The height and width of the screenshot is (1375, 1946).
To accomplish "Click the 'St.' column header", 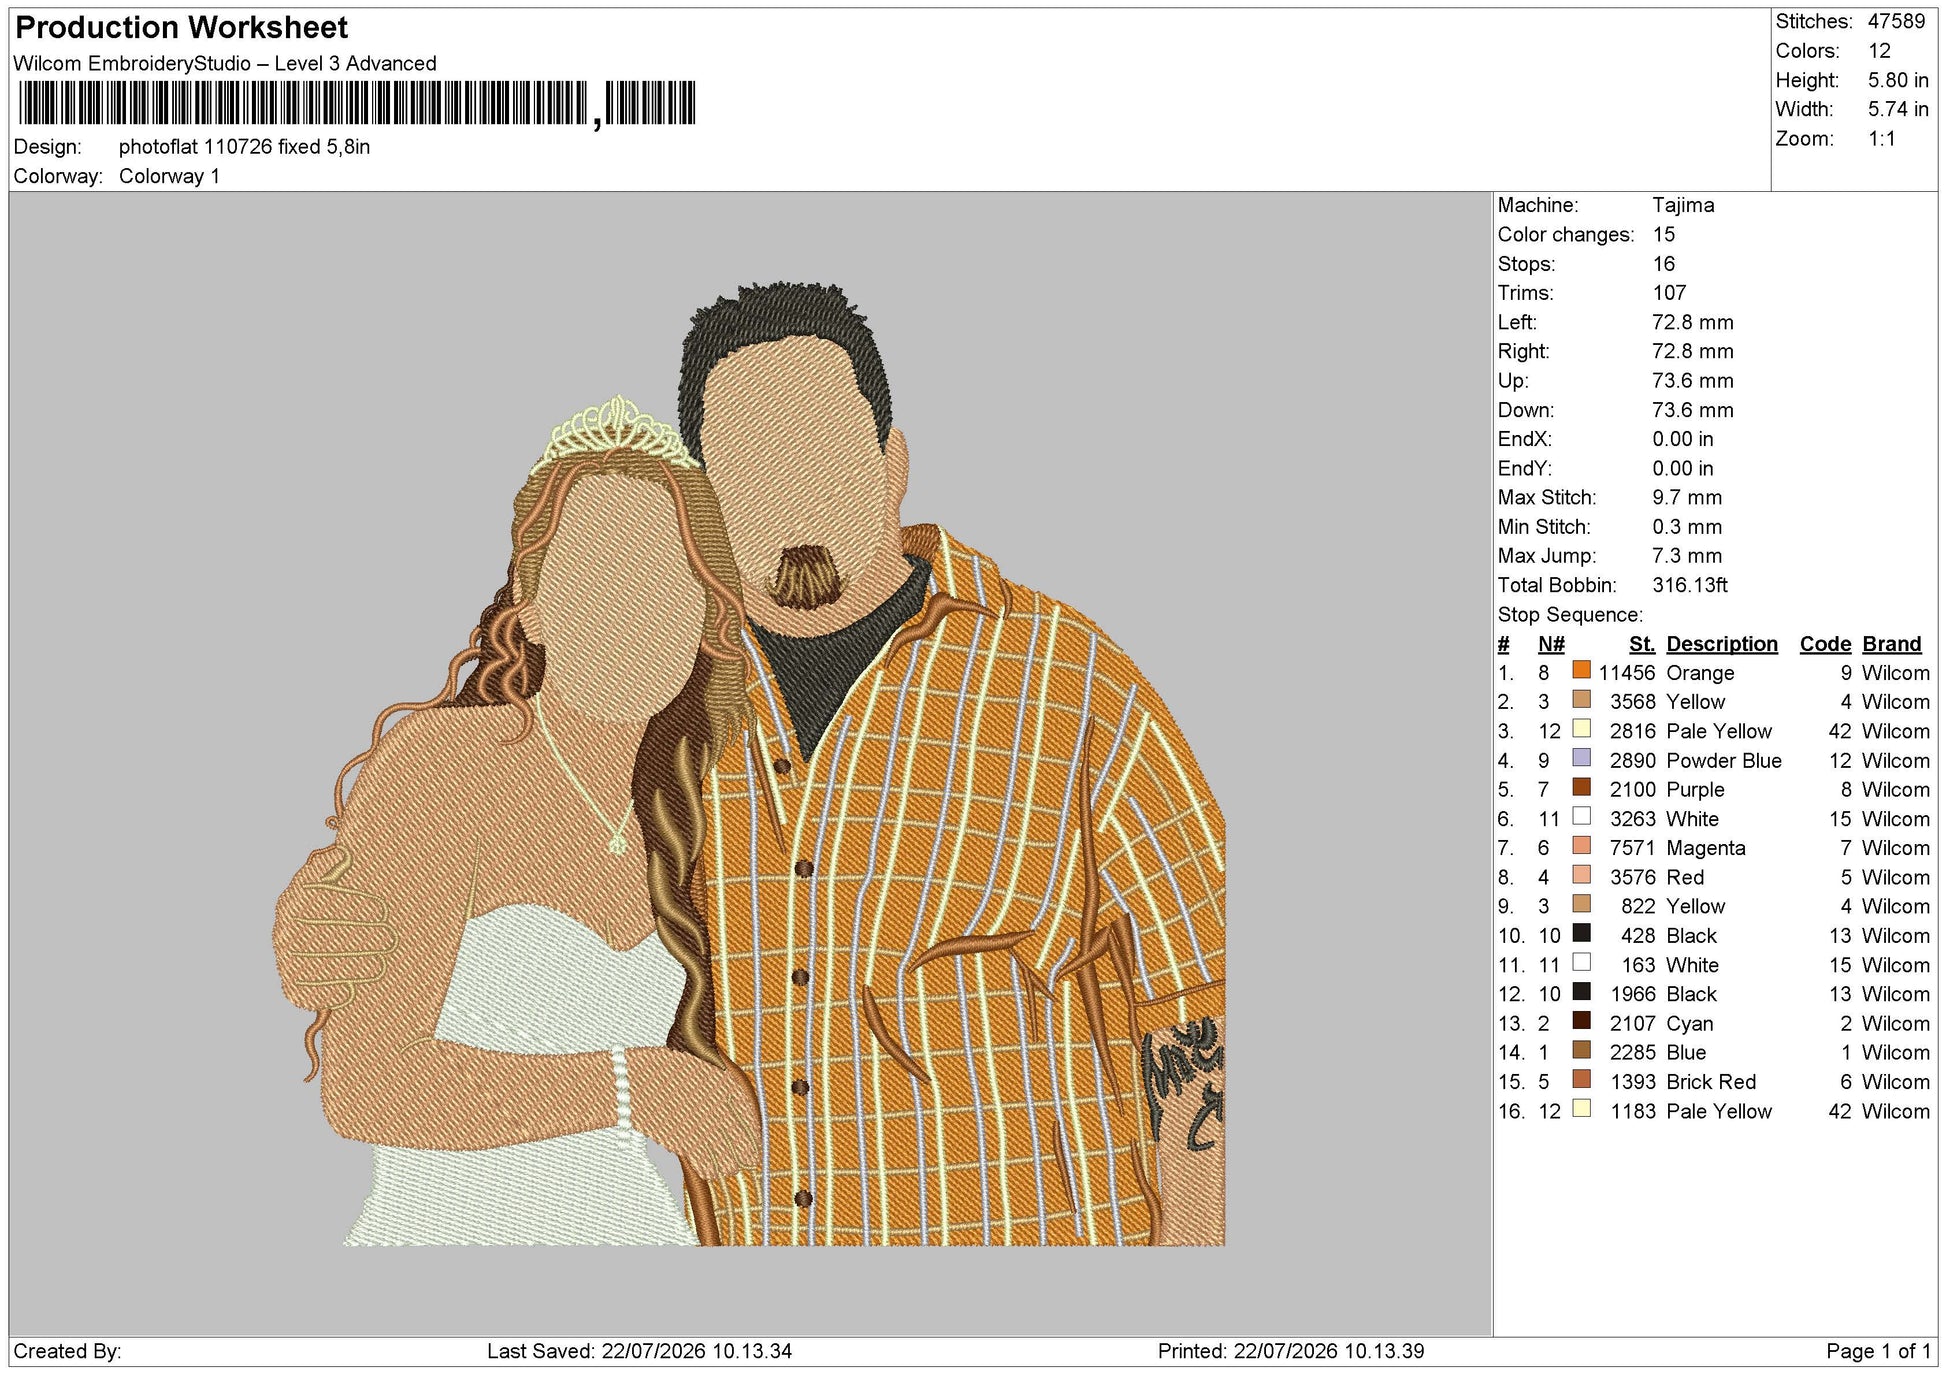I will [1642, 644].
